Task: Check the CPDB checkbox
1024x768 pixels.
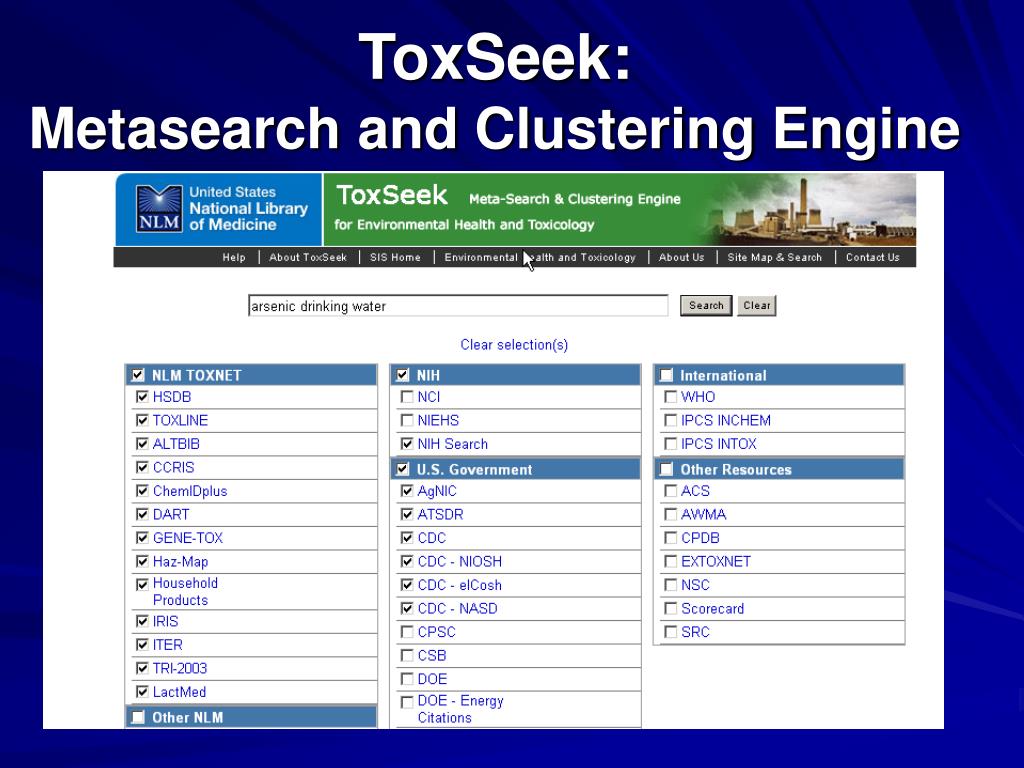Action: (x=670, y=537)
